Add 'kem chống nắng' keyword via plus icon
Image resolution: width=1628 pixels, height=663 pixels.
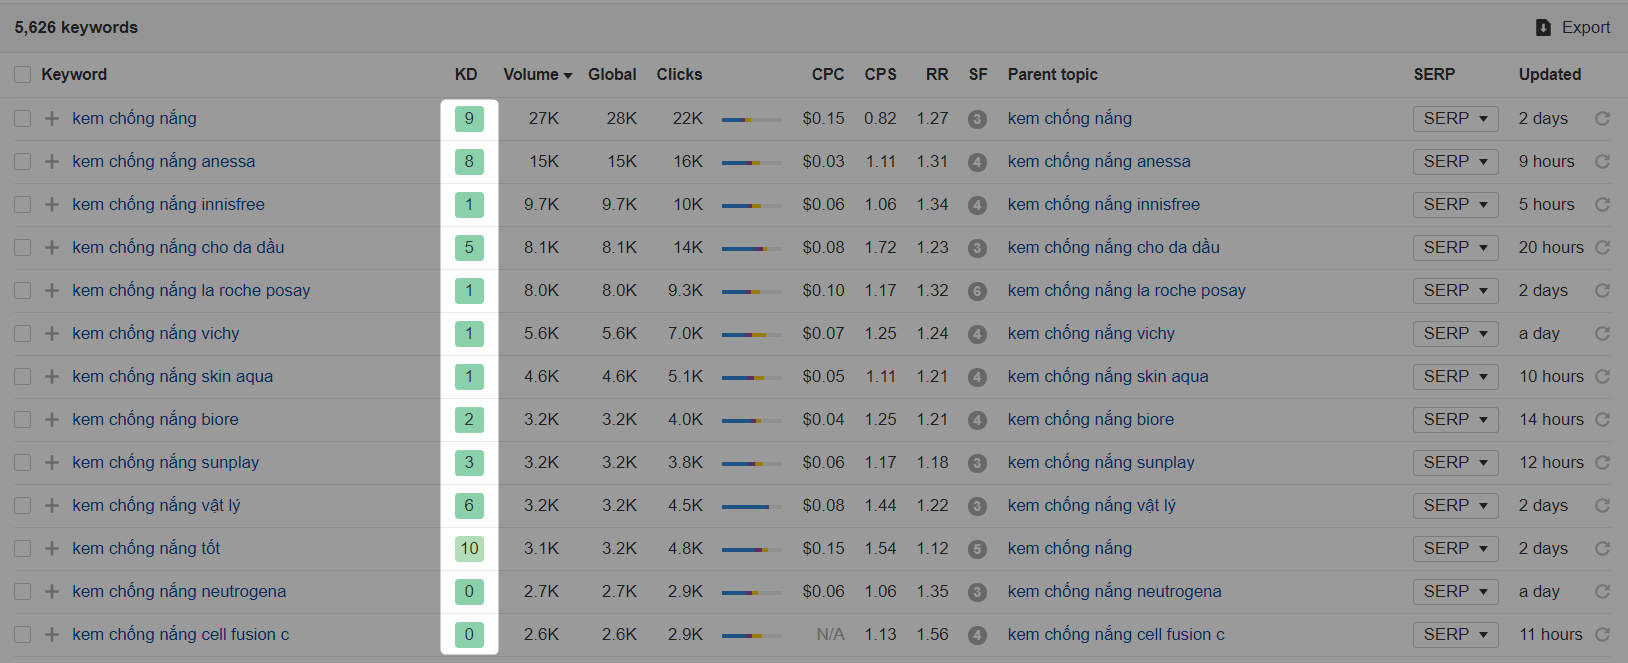(x=52, y=118)
